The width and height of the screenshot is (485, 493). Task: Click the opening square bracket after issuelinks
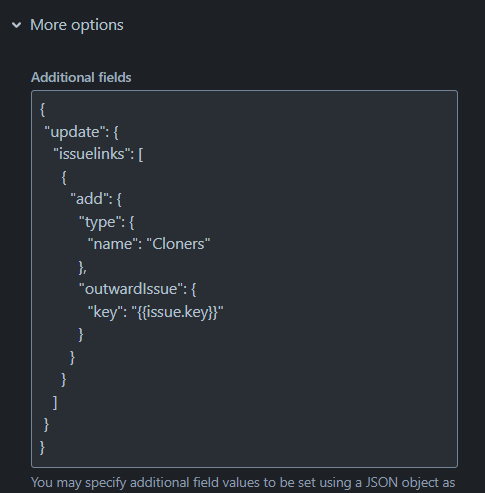[141, 155]
